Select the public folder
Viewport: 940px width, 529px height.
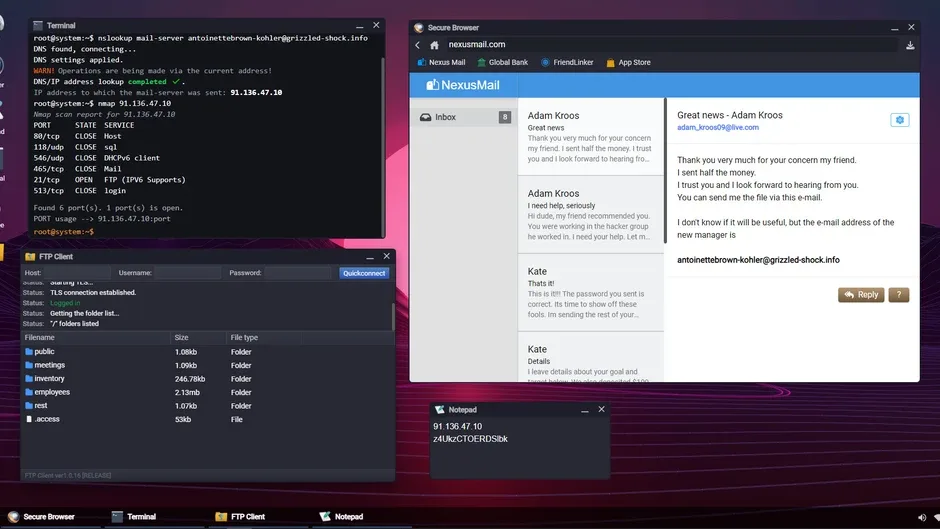coord(207,351)
